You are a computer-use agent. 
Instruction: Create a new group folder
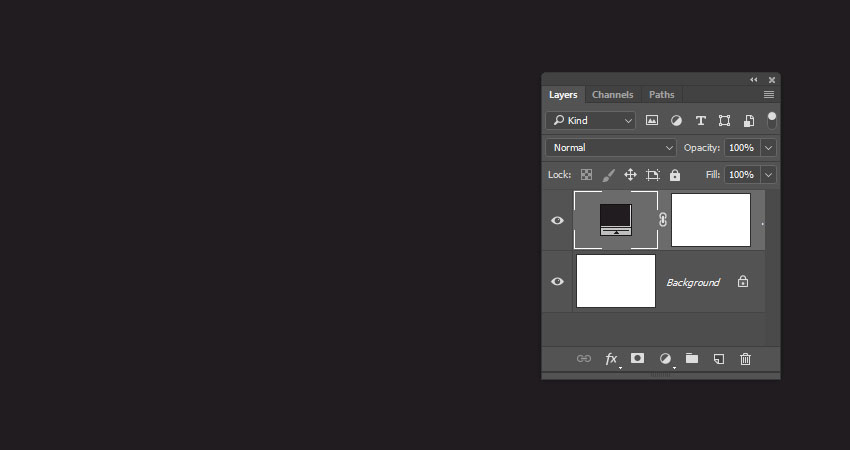click(x=692, y=359)
